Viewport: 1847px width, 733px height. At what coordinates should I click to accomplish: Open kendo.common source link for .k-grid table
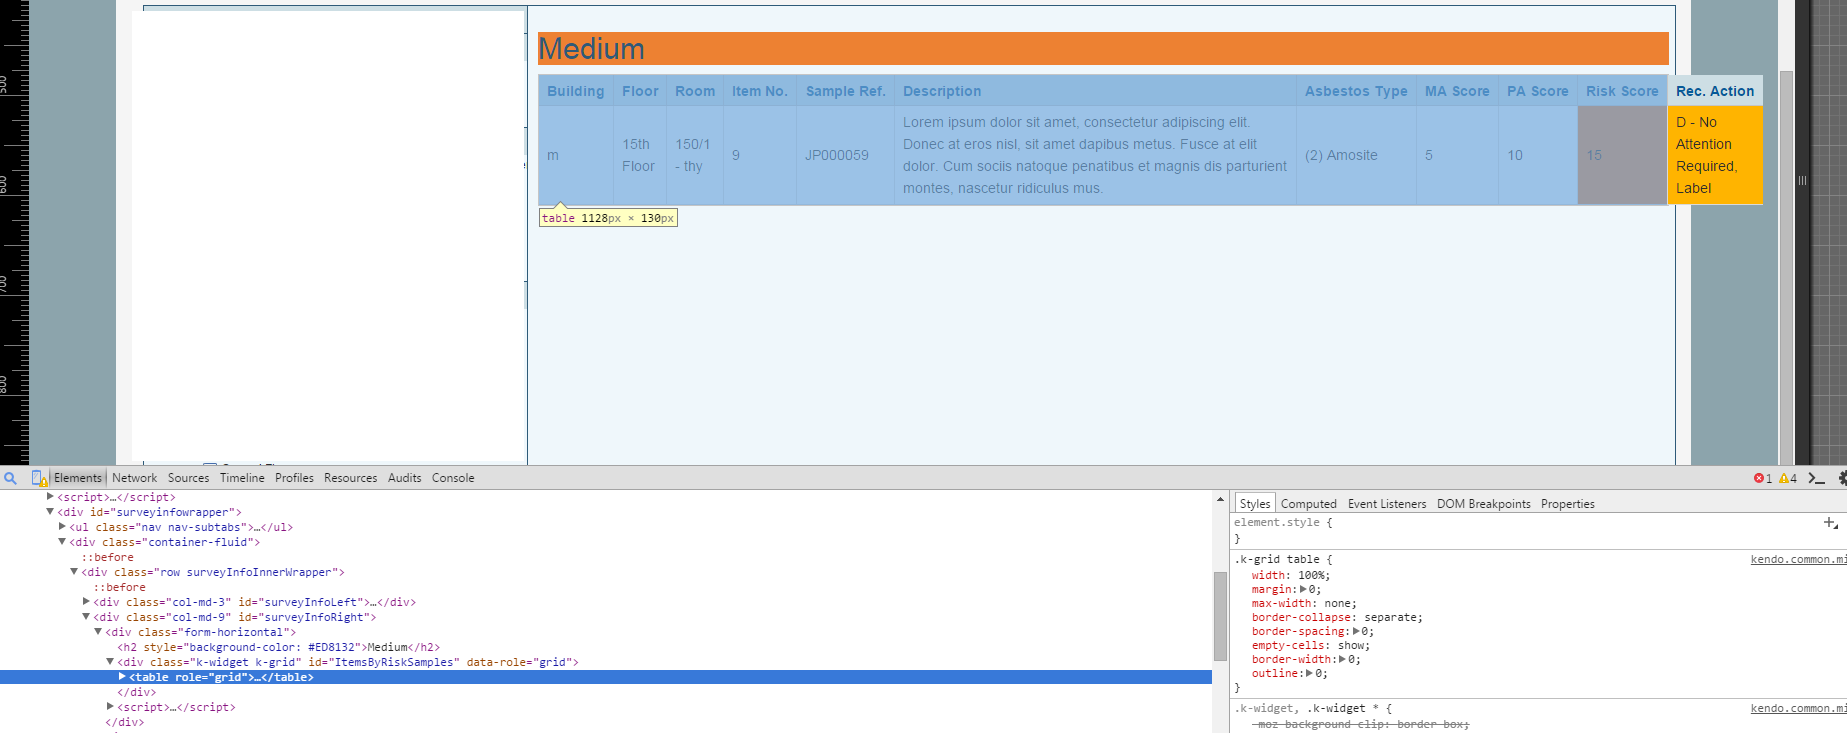pyautogui.click(x=1798, y=560)
